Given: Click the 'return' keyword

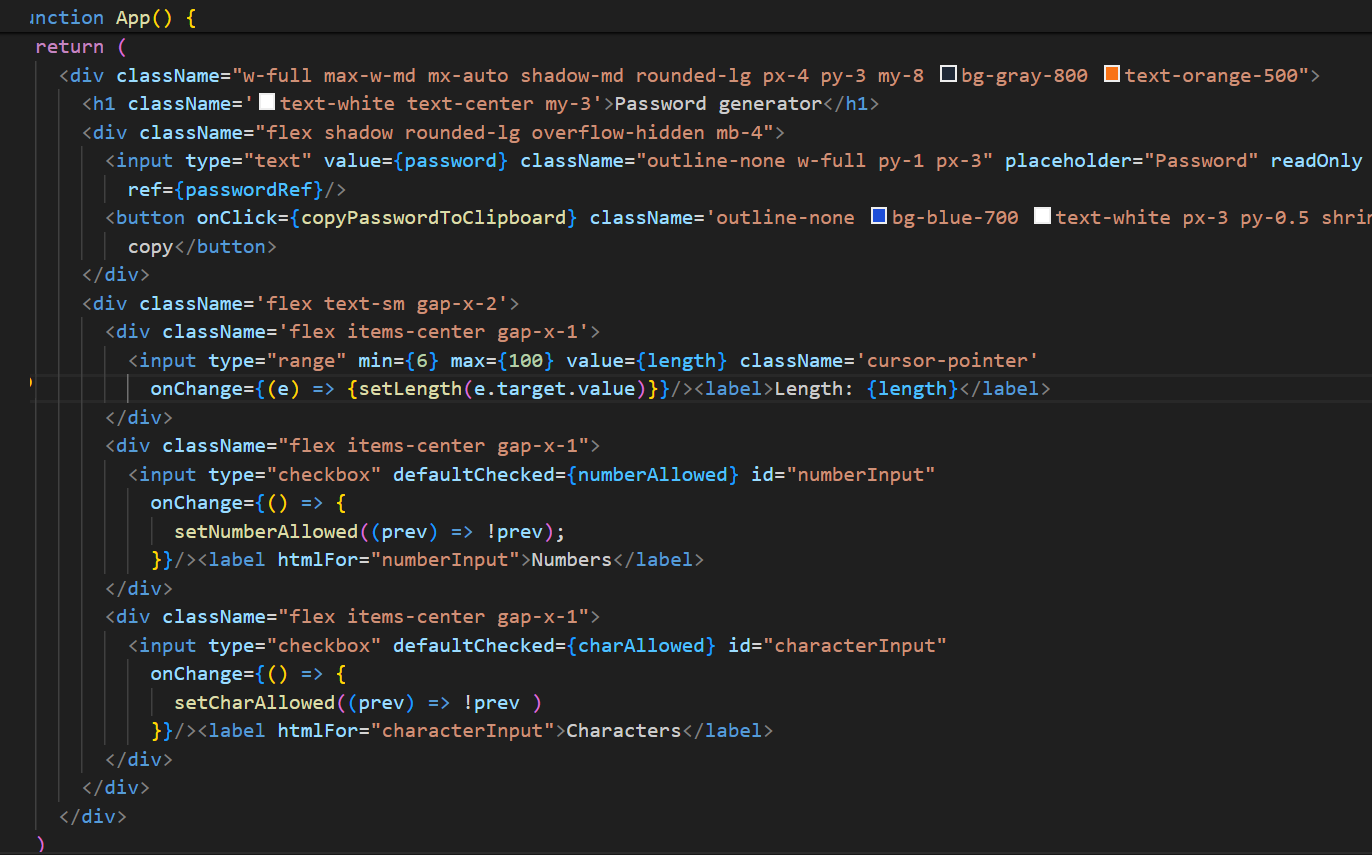Looking at the screenshot, I should (x=69, y=46).
